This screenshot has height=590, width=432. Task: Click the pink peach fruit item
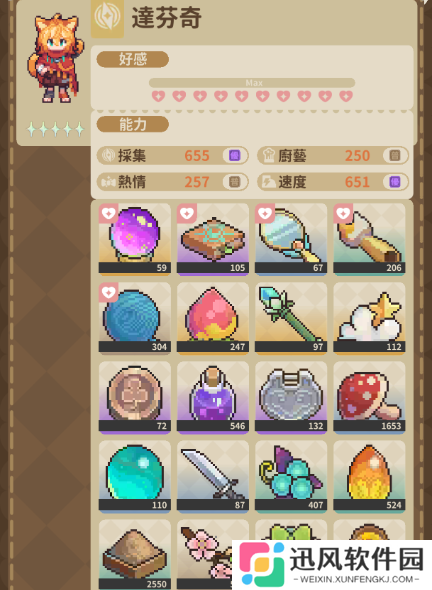pos(213,318)
